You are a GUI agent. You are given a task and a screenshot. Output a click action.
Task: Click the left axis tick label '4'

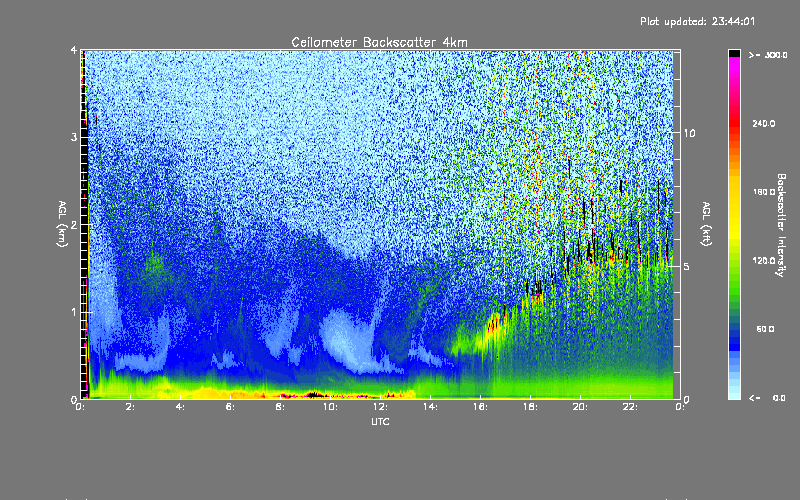(74, 50)
